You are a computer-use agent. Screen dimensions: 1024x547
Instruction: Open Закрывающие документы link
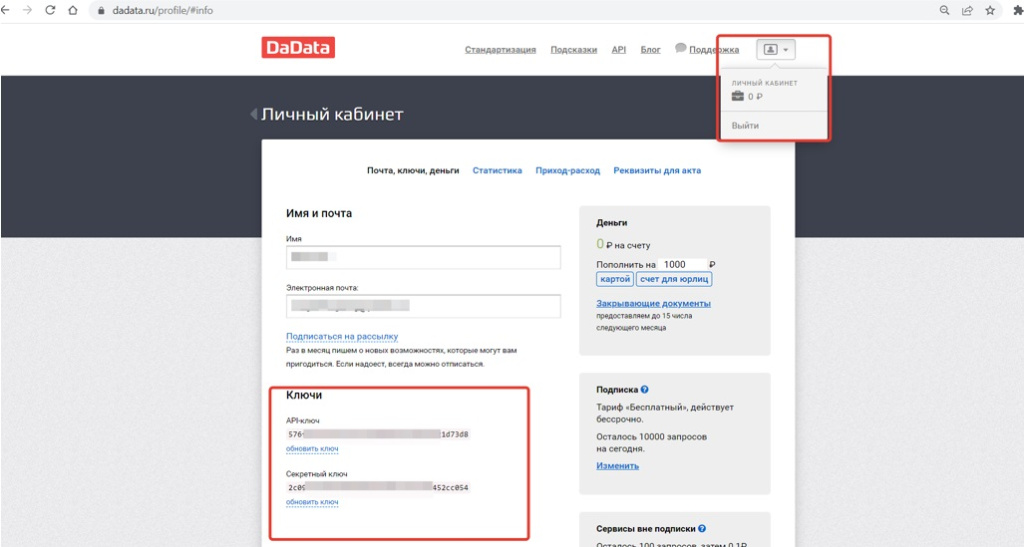(653, 304)
